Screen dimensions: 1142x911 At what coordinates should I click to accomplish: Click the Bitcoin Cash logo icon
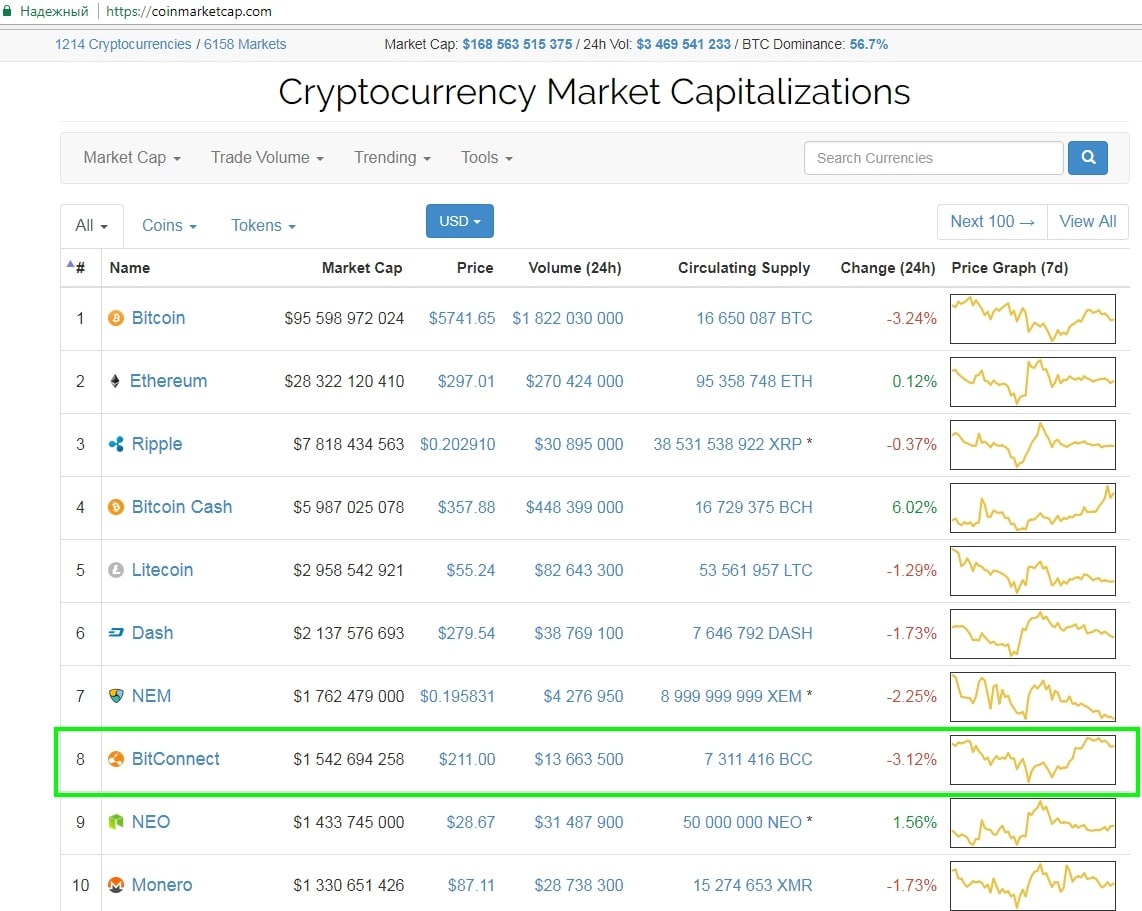click(116, 507)
